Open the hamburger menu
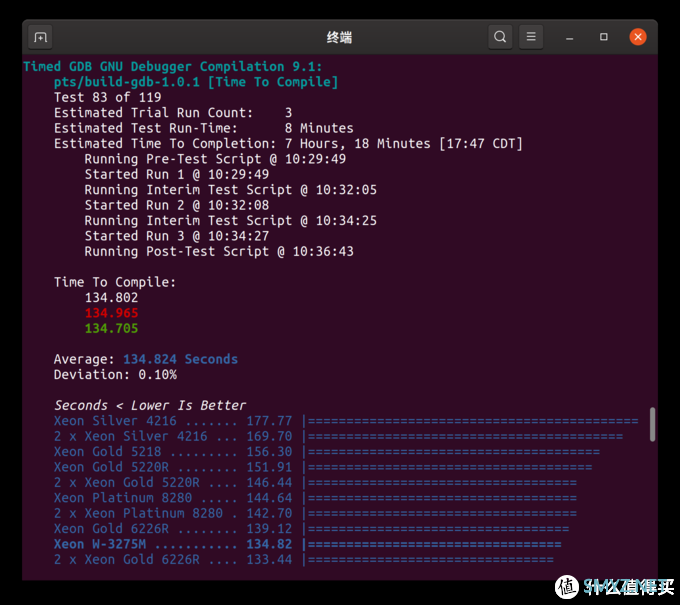The width and height of the screenshot is (680, 605). 531,37
